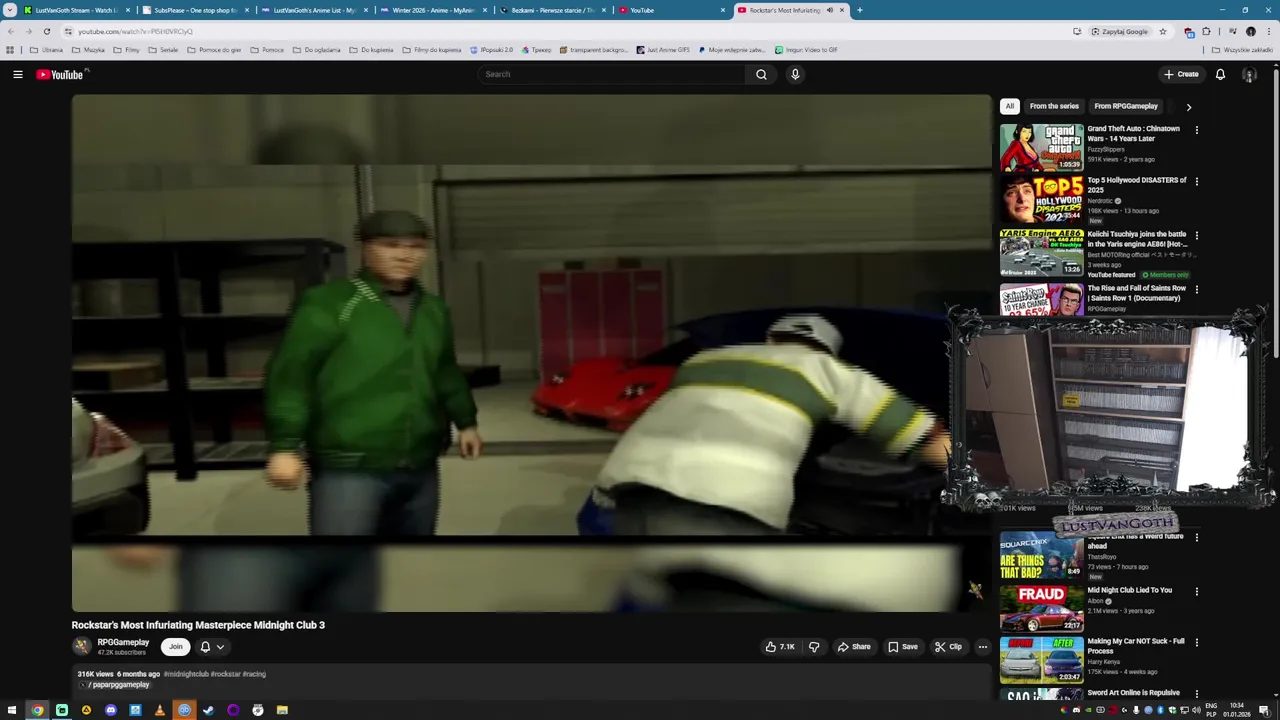Click the Create button

tap(1181, 74)
